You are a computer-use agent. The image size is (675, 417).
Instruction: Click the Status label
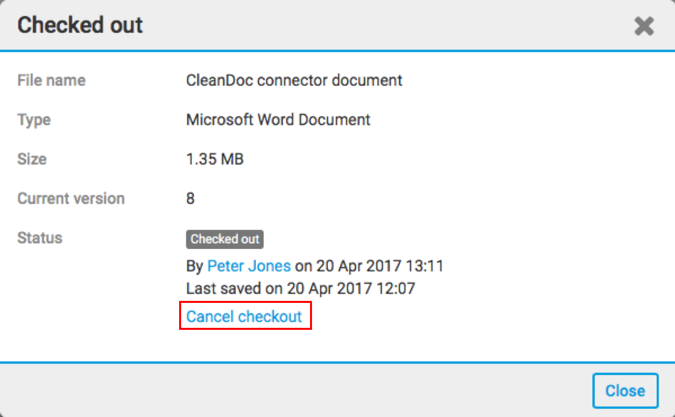(40, 238)
